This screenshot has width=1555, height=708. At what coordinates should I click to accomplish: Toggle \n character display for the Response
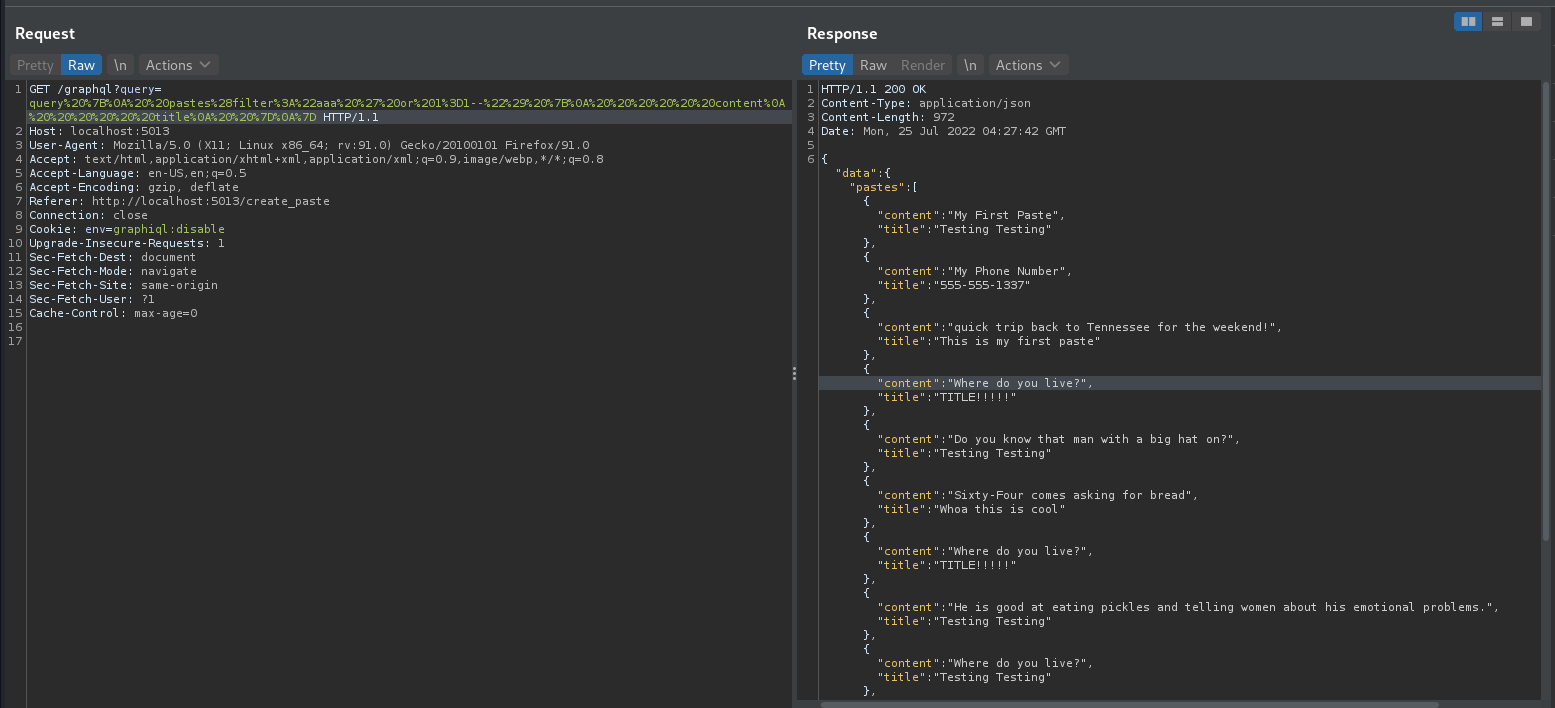click(x=970, y=64)
